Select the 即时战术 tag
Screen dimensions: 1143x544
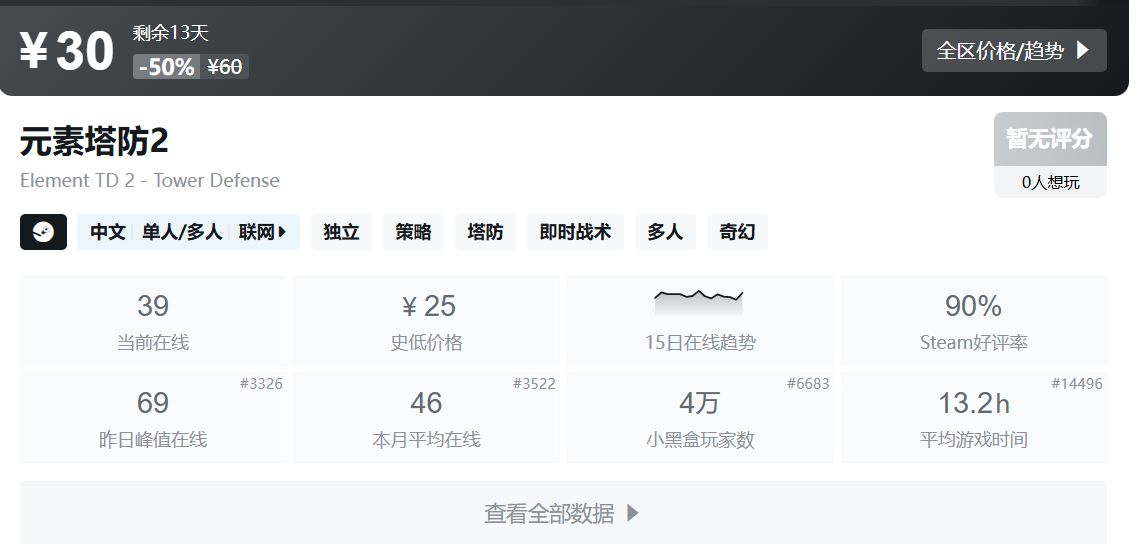575,232
